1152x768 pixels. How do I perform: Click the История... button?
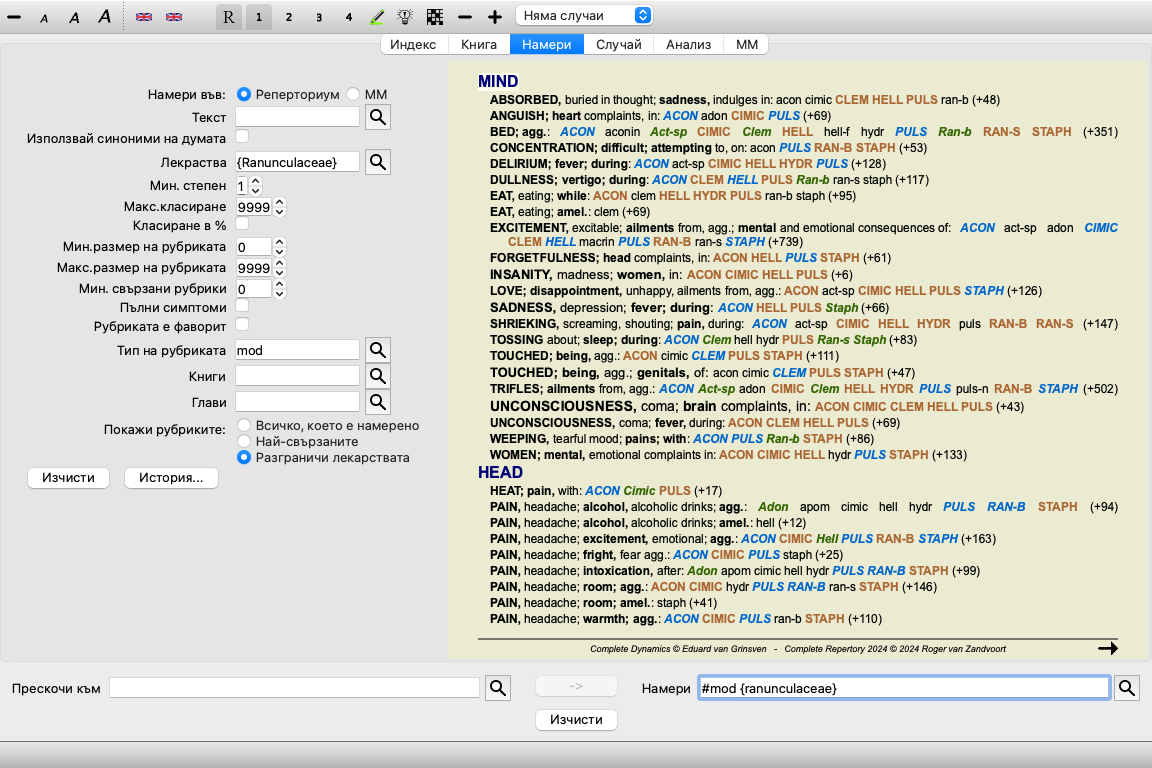(x=171, y=478)
